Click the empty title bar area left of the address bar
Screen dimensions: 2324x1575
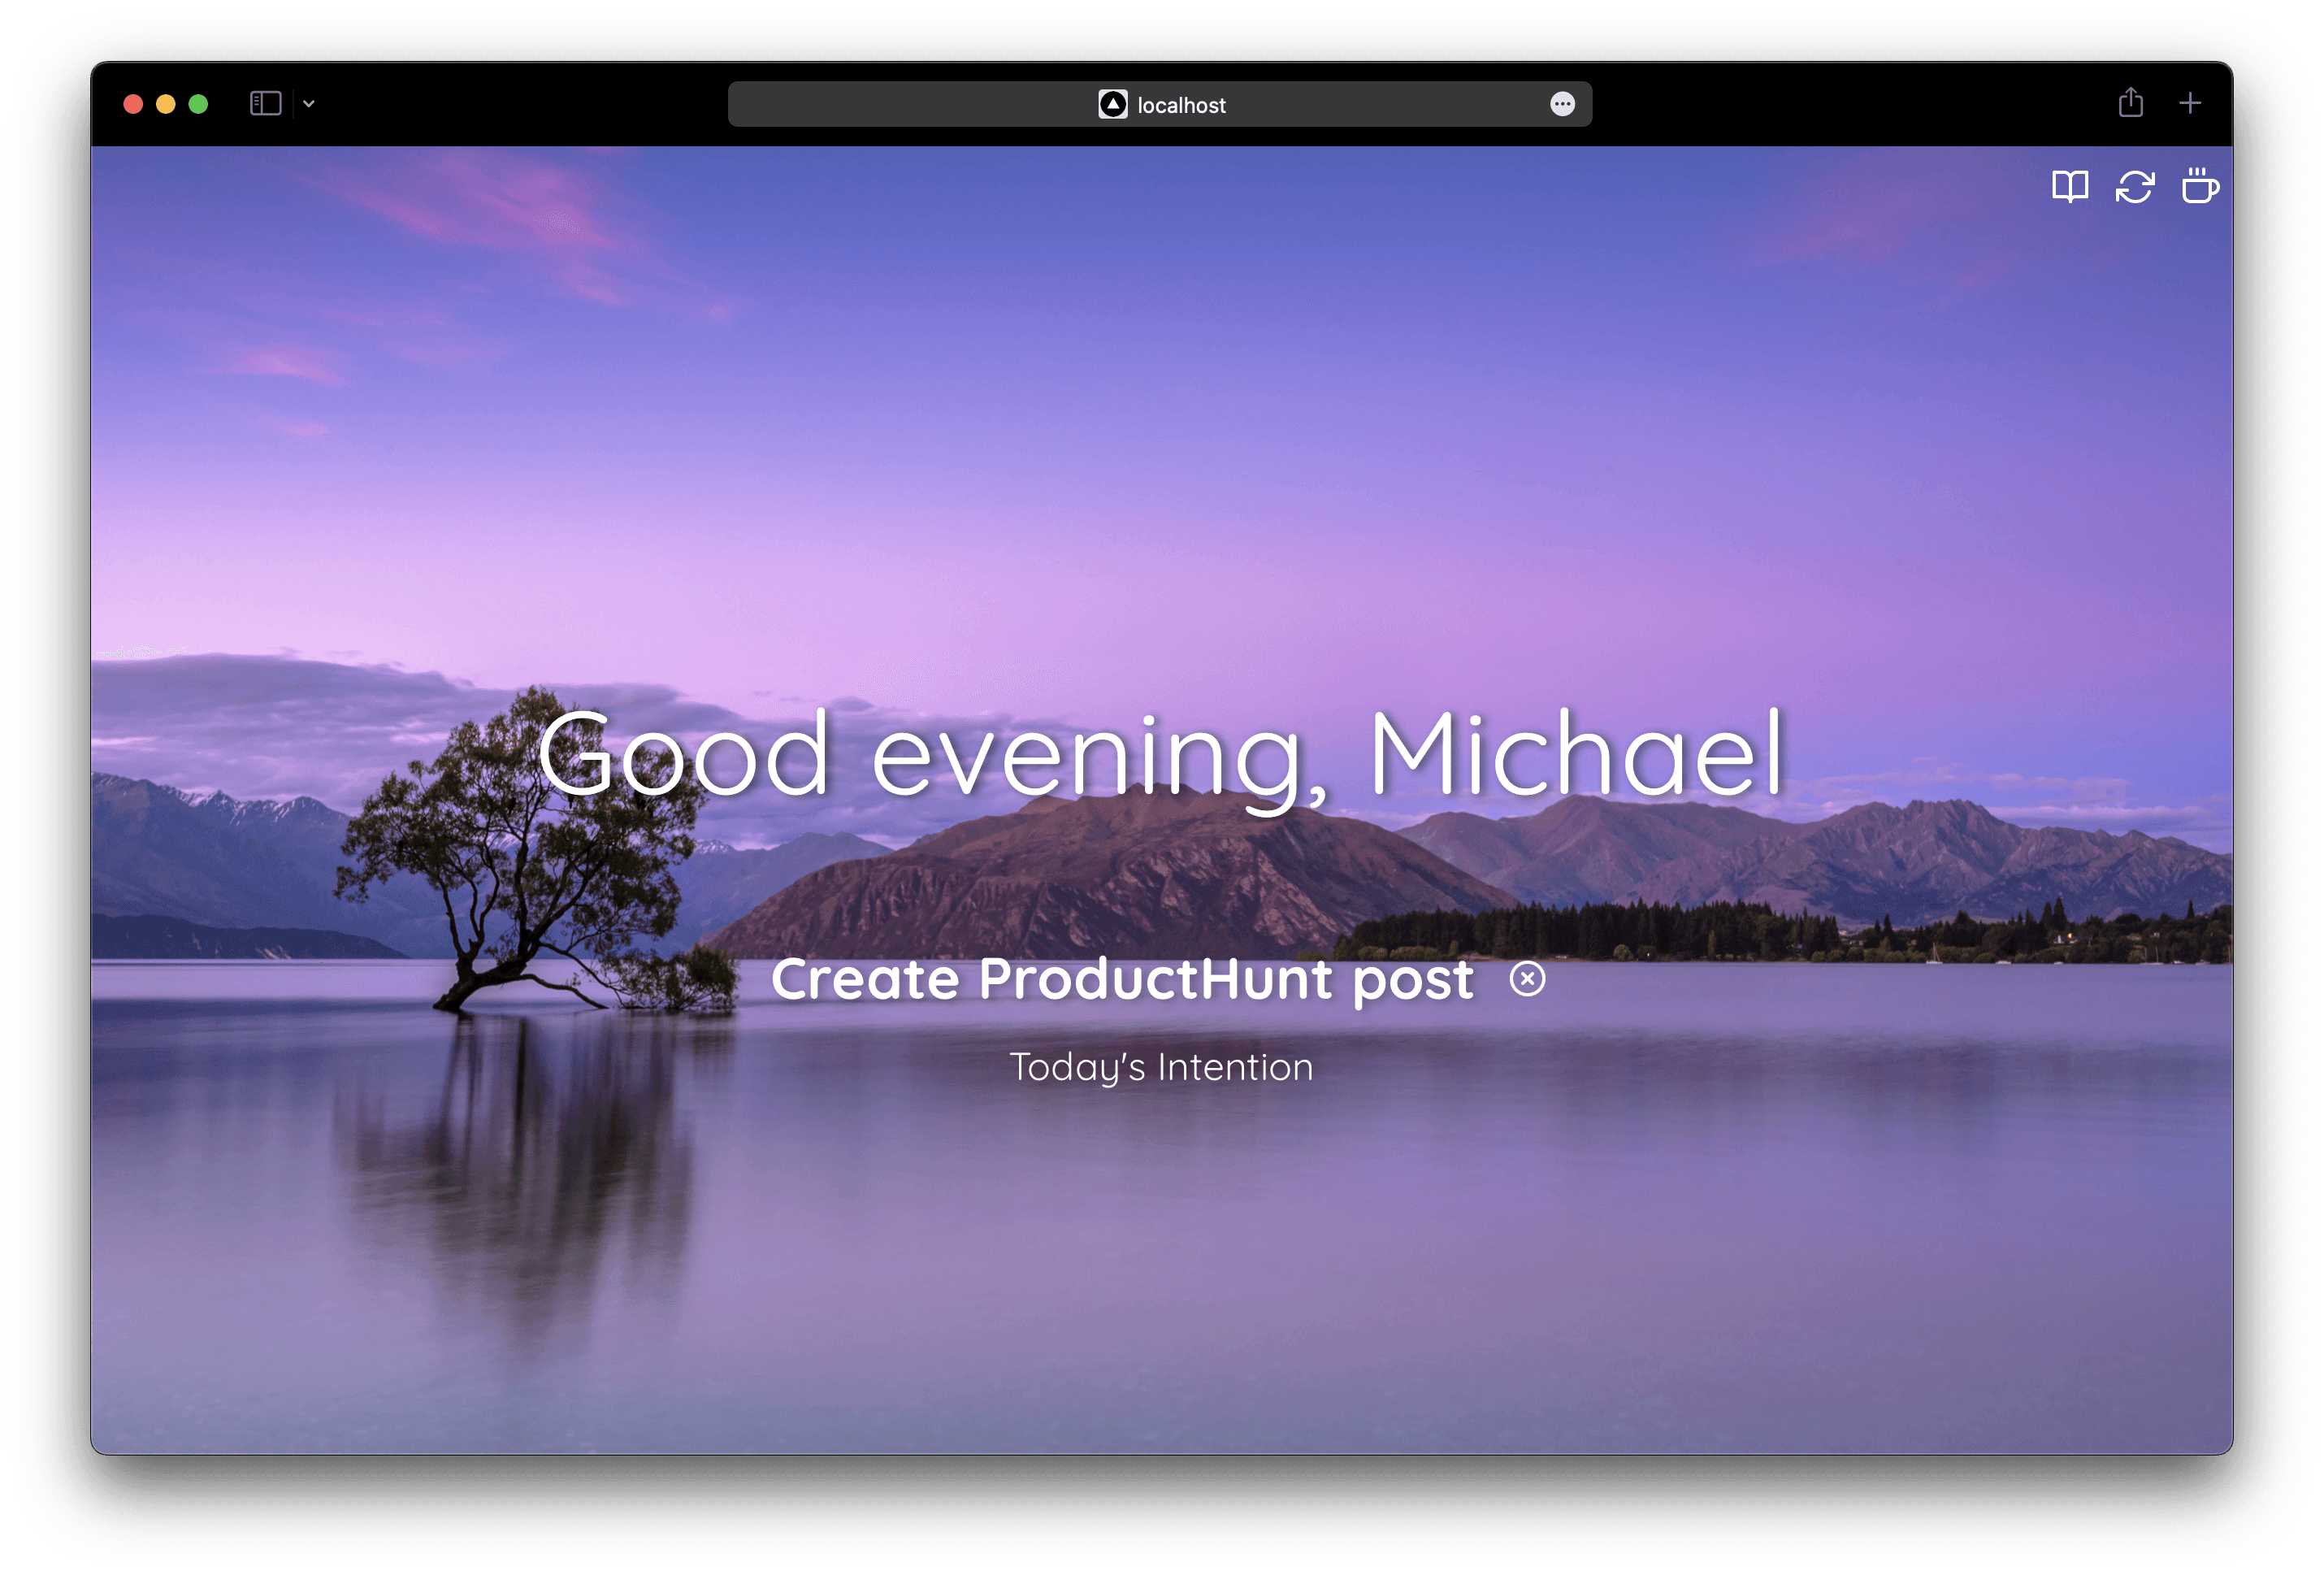pyautogui.click(x=520, y=104)
